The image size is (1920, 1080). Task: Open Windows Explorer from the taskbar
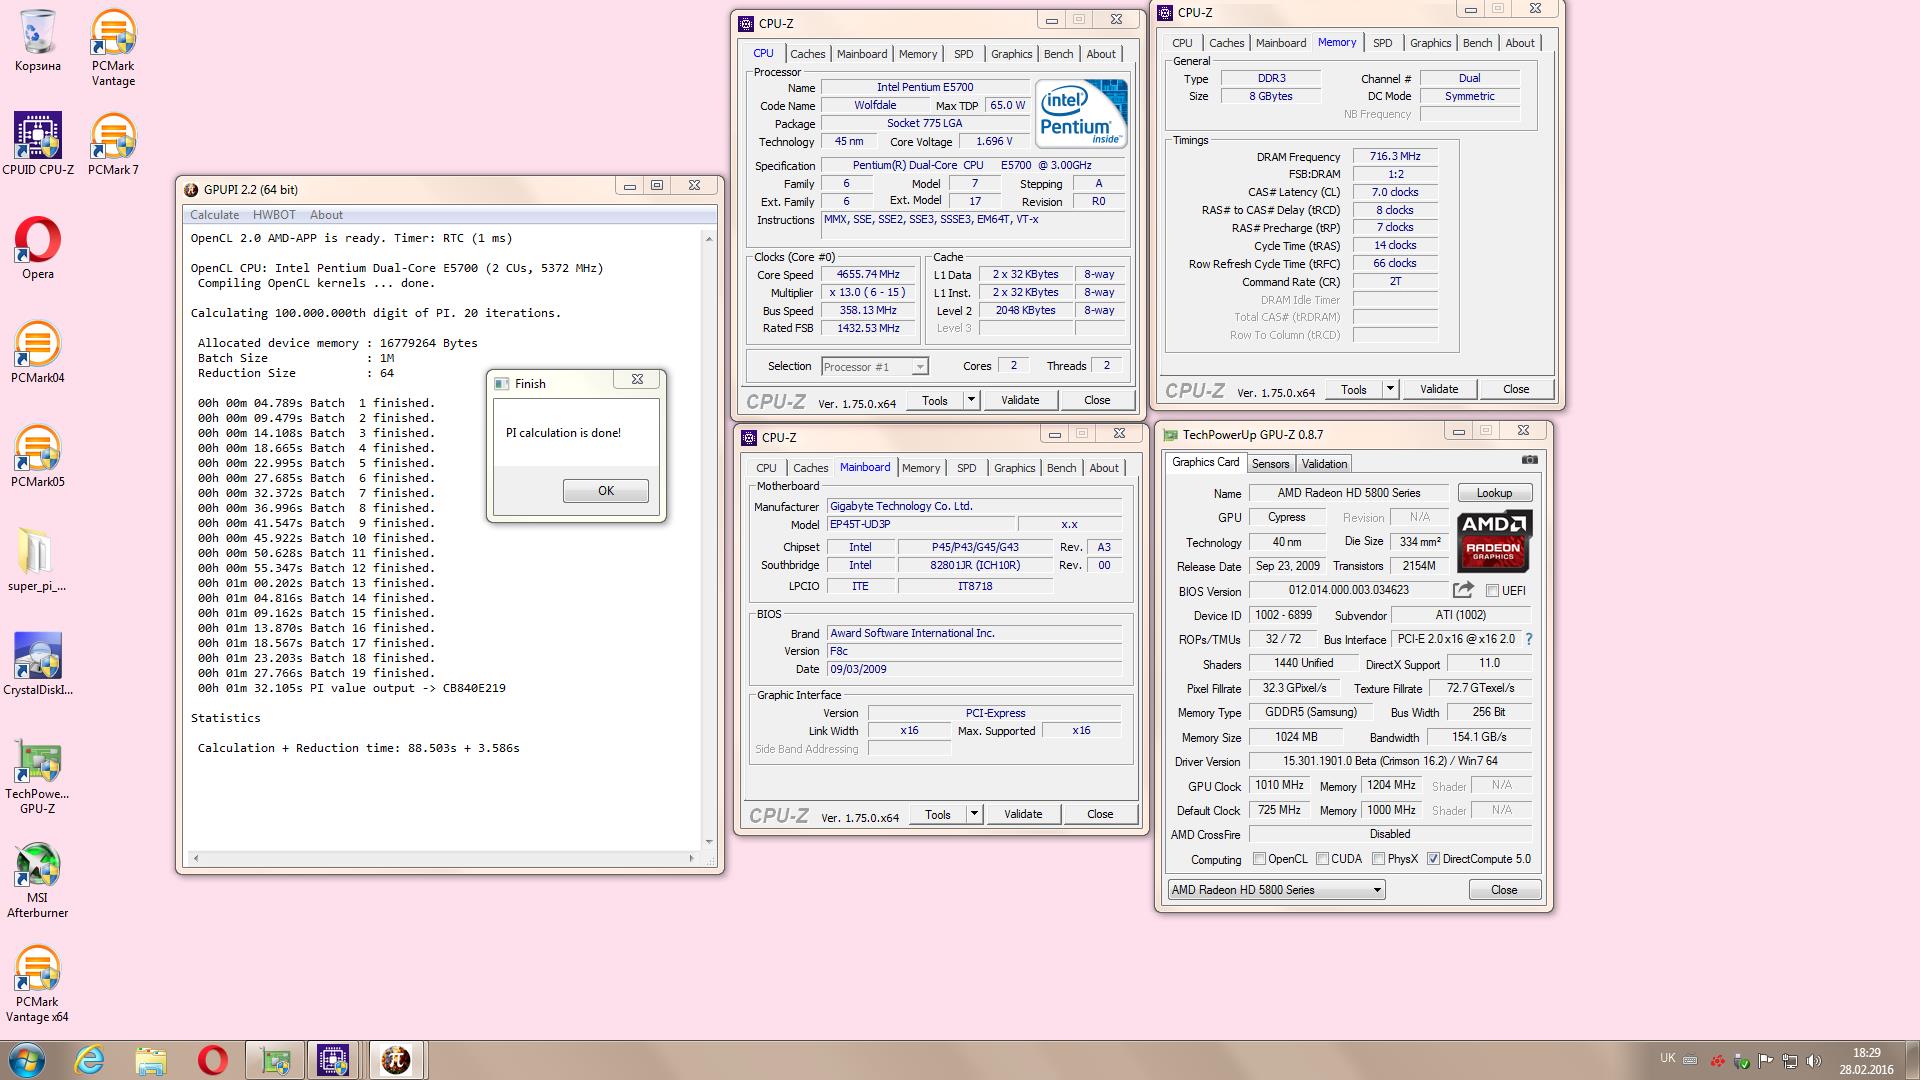pos(151,1060)
